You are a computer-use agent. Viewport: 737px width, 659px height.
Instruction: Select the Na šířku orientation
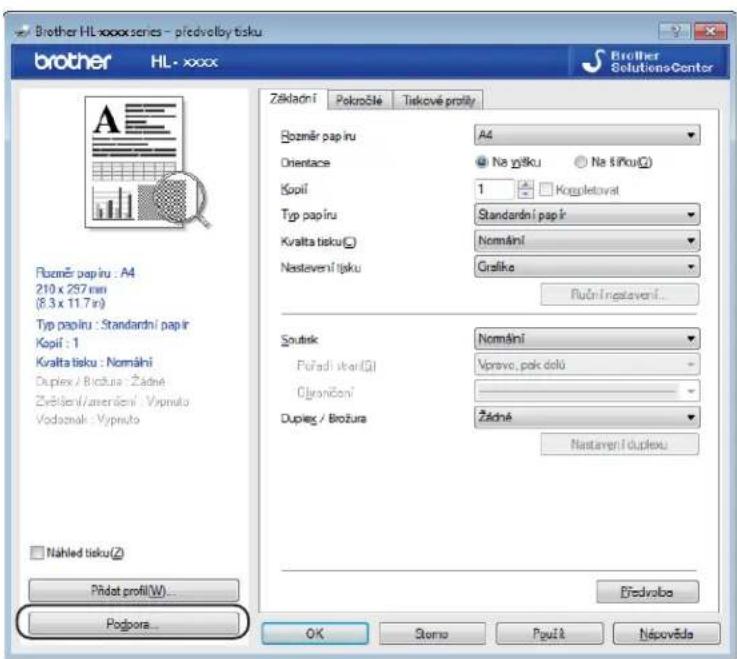click(x=613, y=162)
